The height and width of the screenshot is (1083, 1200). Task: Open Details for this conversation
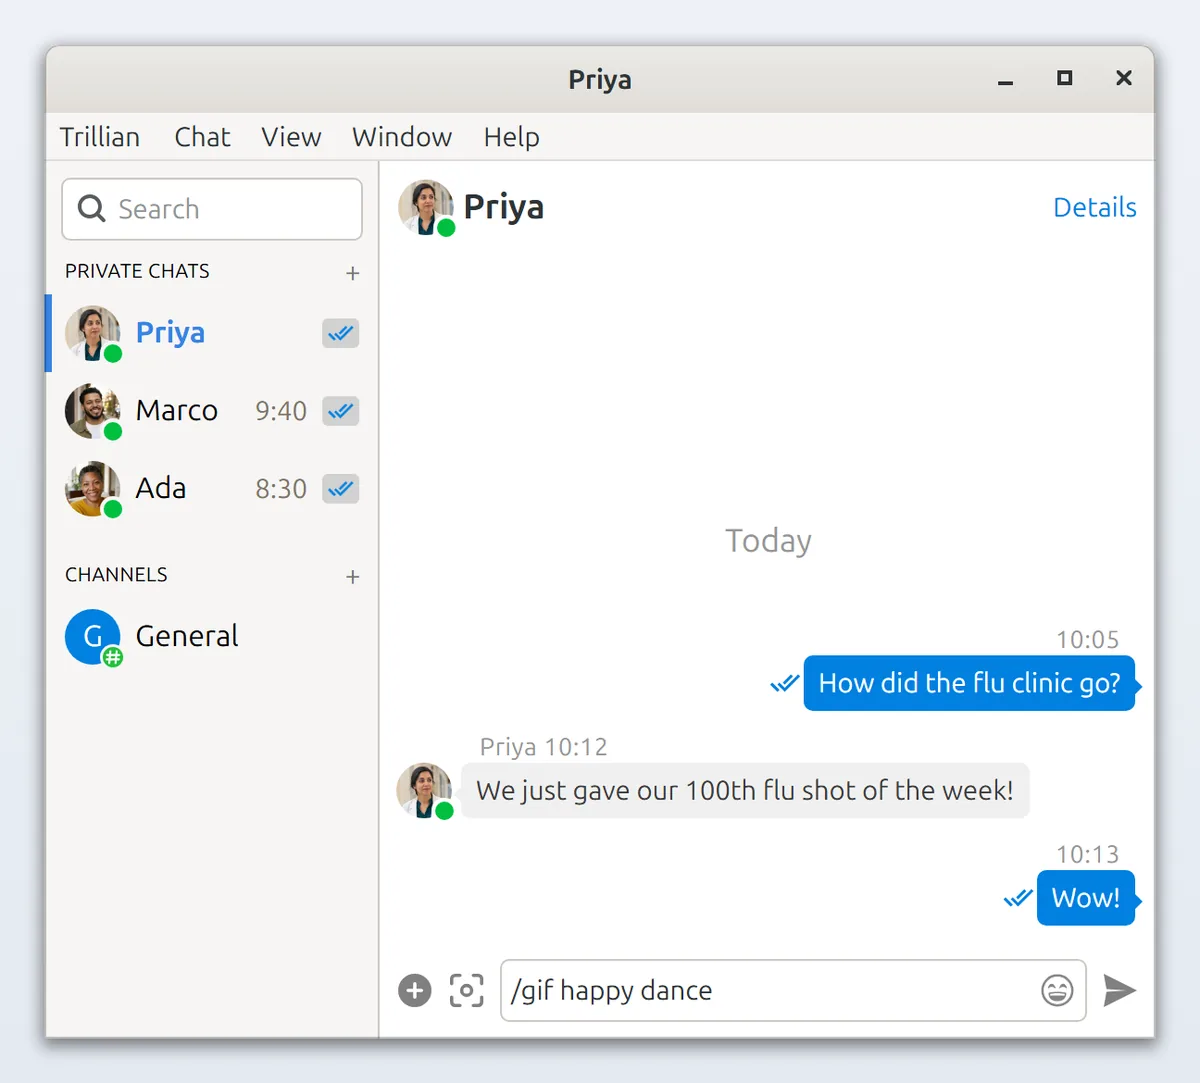(1095, 207)
